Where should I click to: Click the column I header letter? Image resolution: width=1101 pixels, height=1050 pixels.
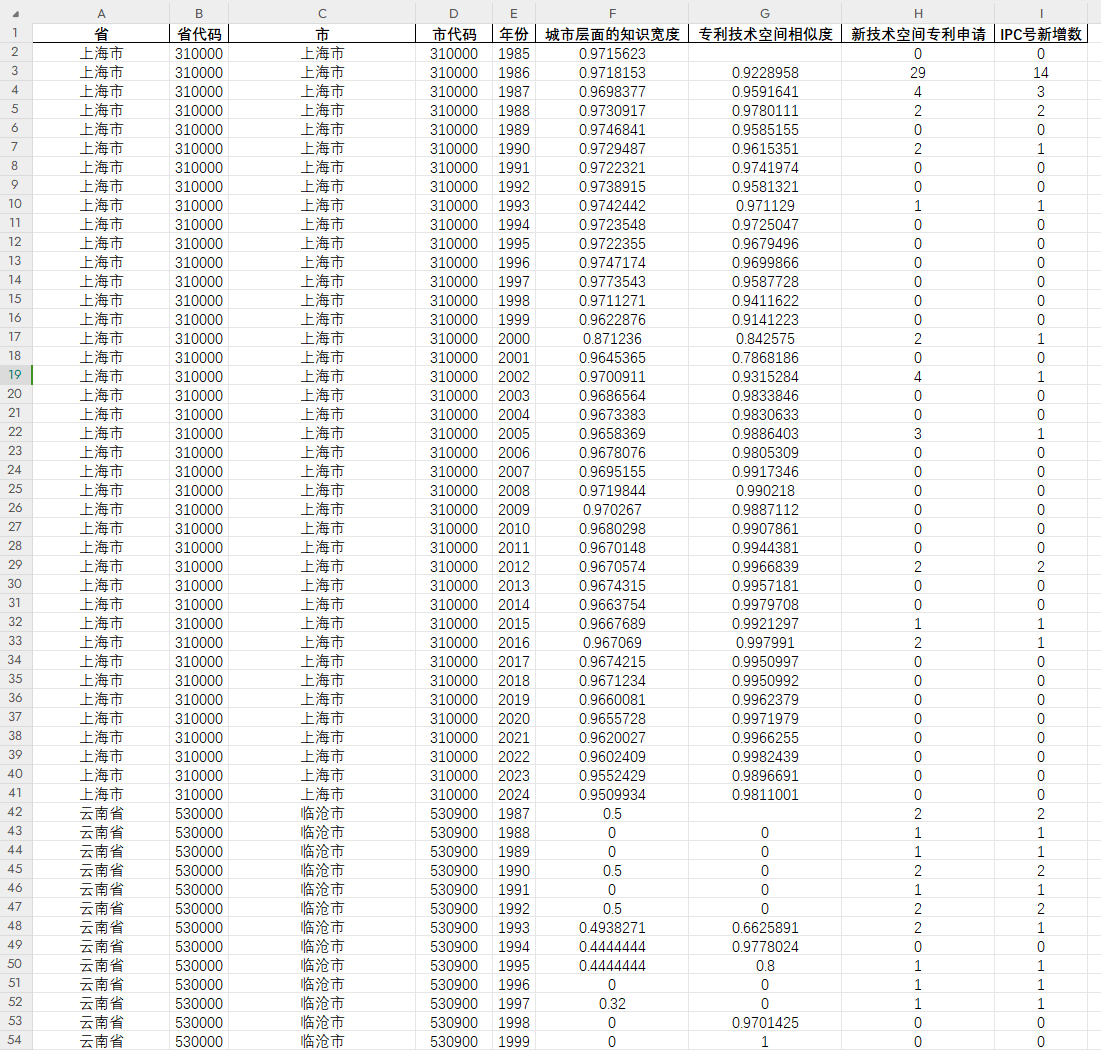(x=1041, y=13)
